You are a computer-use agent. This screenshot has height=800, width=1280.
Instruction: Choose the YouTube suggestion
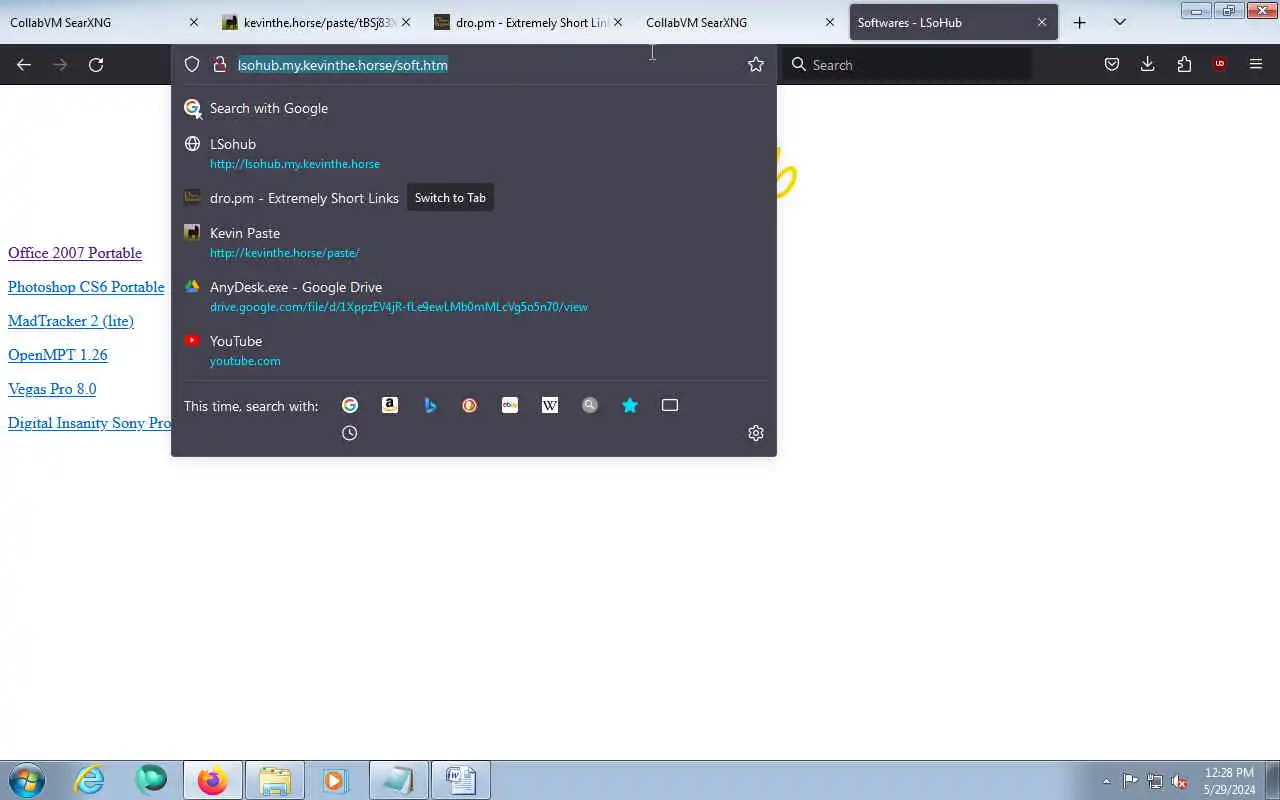click(x=474, y=350)
